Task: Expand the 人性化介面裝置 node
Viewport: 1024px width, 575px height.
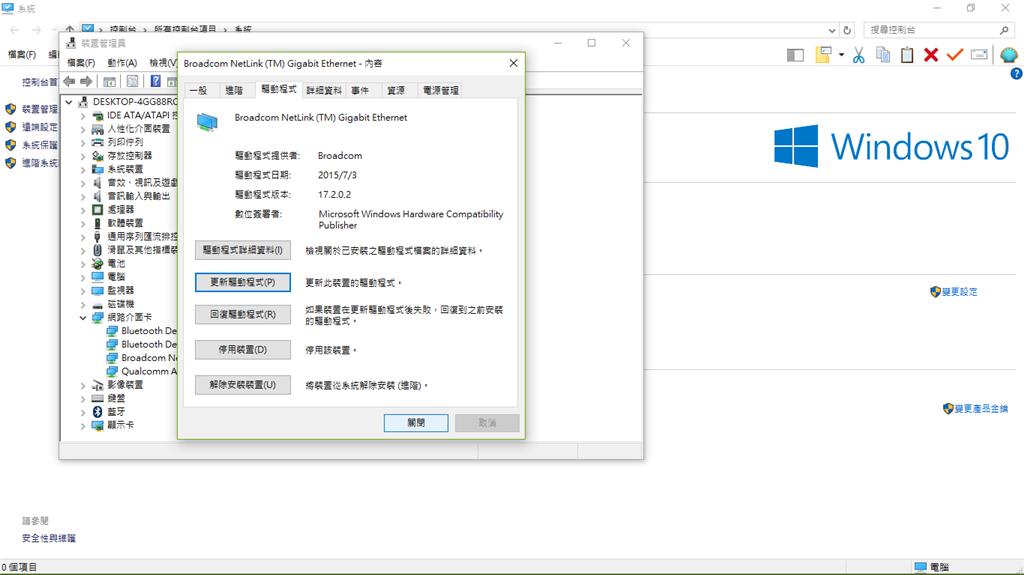Action: (83, 129)
